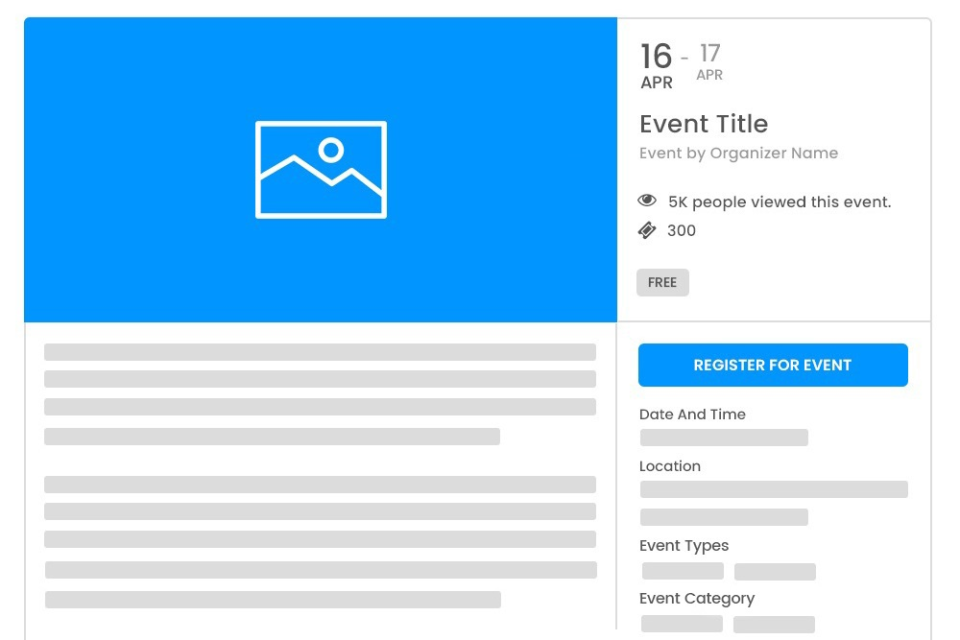Screen dimensions: 960x640
Task: Click the eye icon beside view count
Action: click(646, 201)
